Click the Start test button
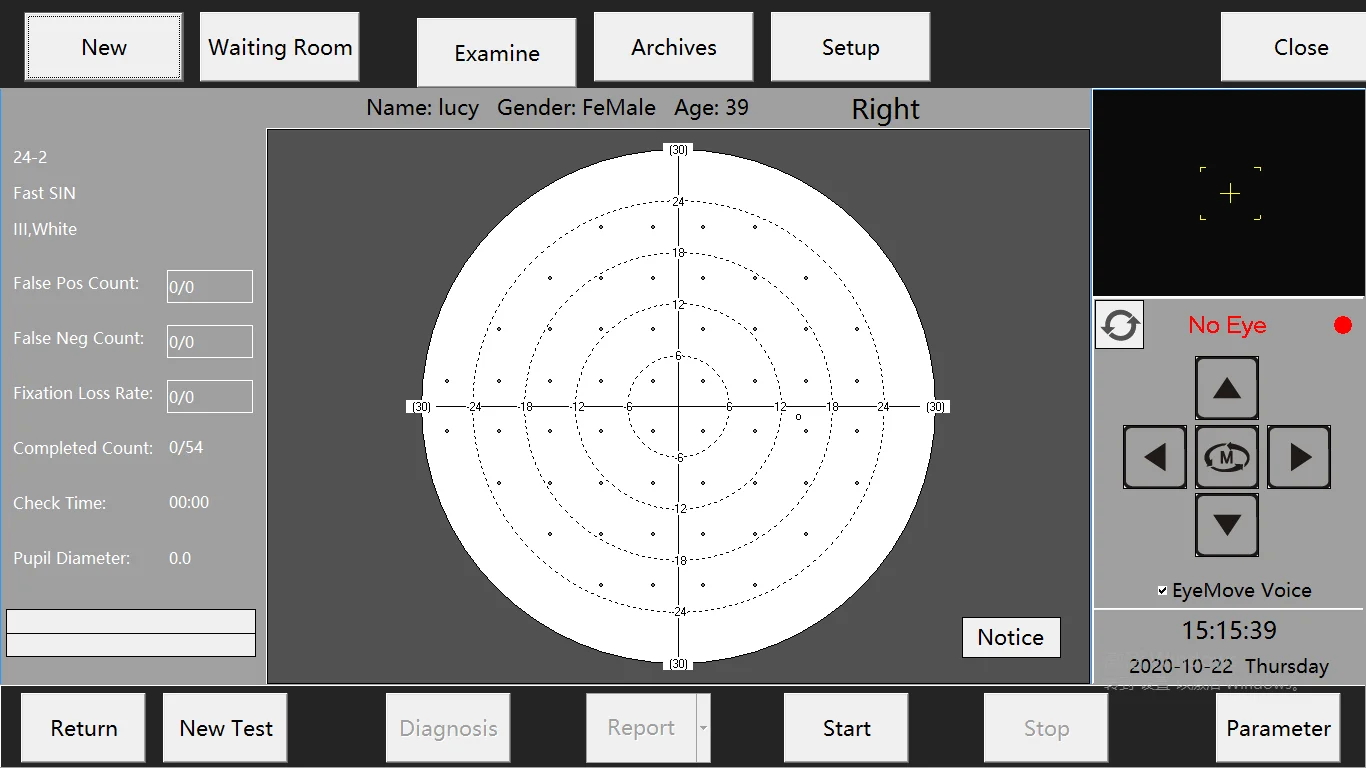 coord(846,728)
